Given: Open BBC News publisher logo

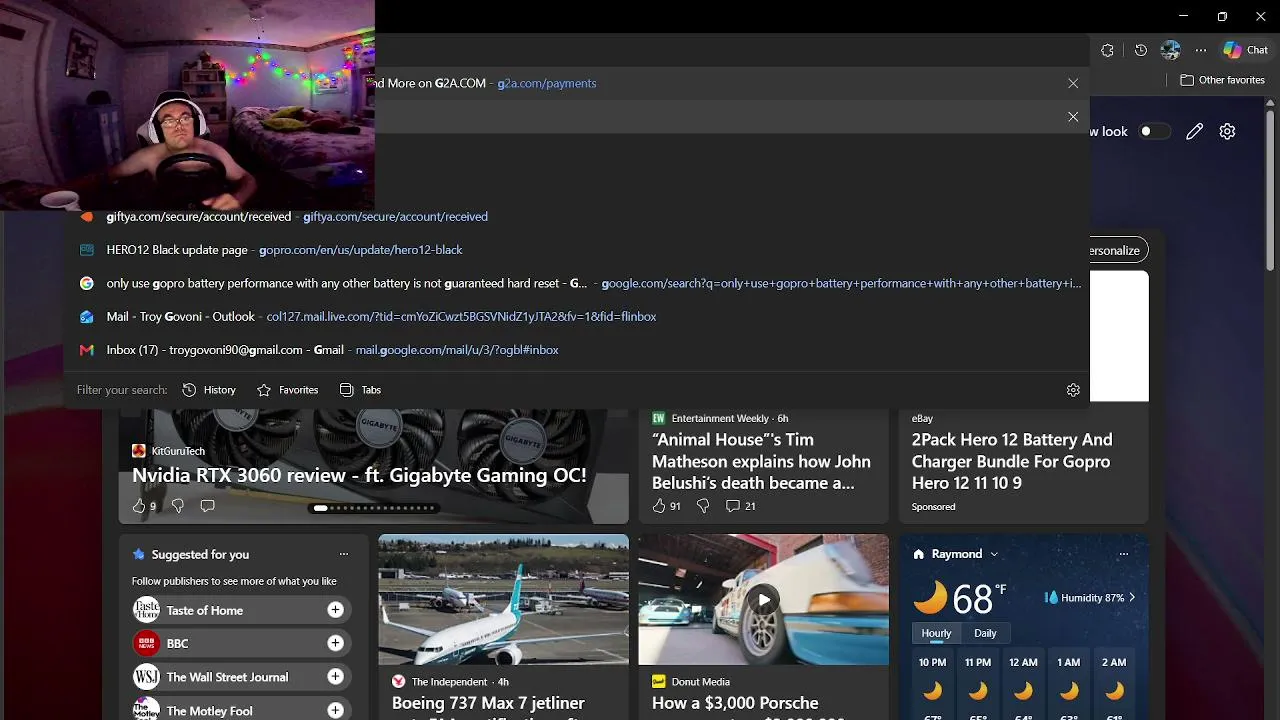Looking at the screenshot, I should pyautogui.click(x=146, y=643).
